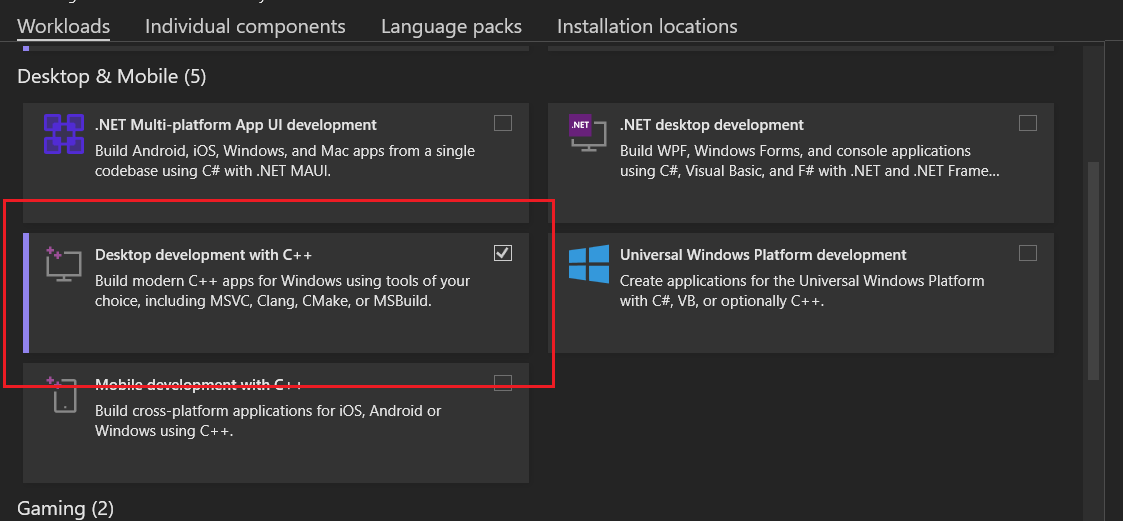Screen dimensions: 1123x521
Task: Switch to the Workloads tab
Action: 64,27
